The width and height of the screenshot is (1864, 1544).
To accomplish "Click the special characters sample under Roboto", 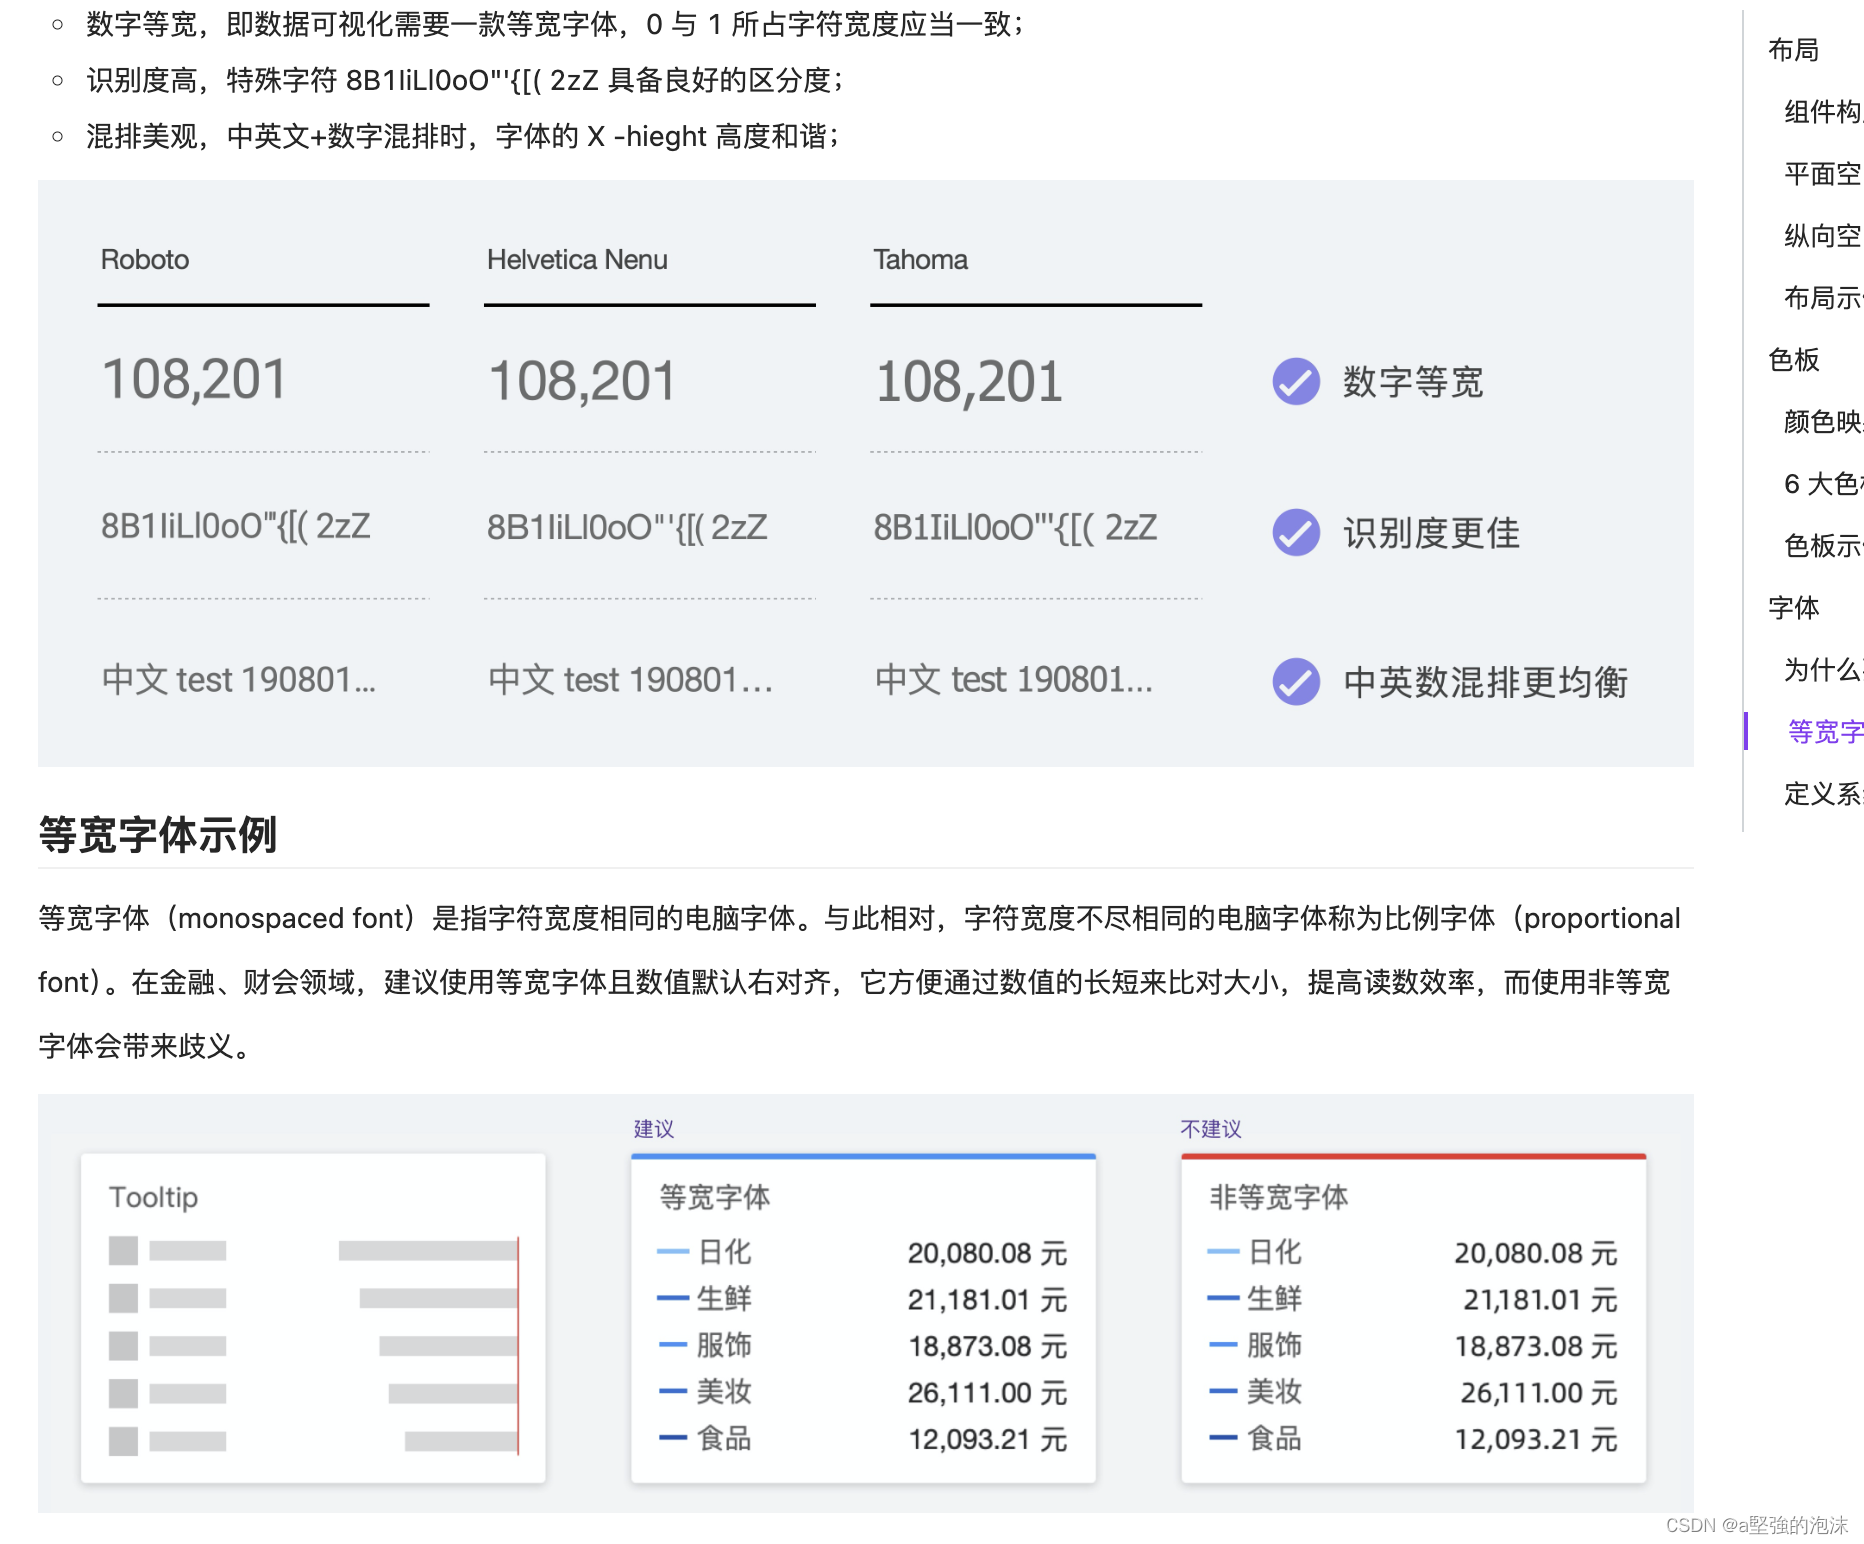I will click(x=236, y=526).
